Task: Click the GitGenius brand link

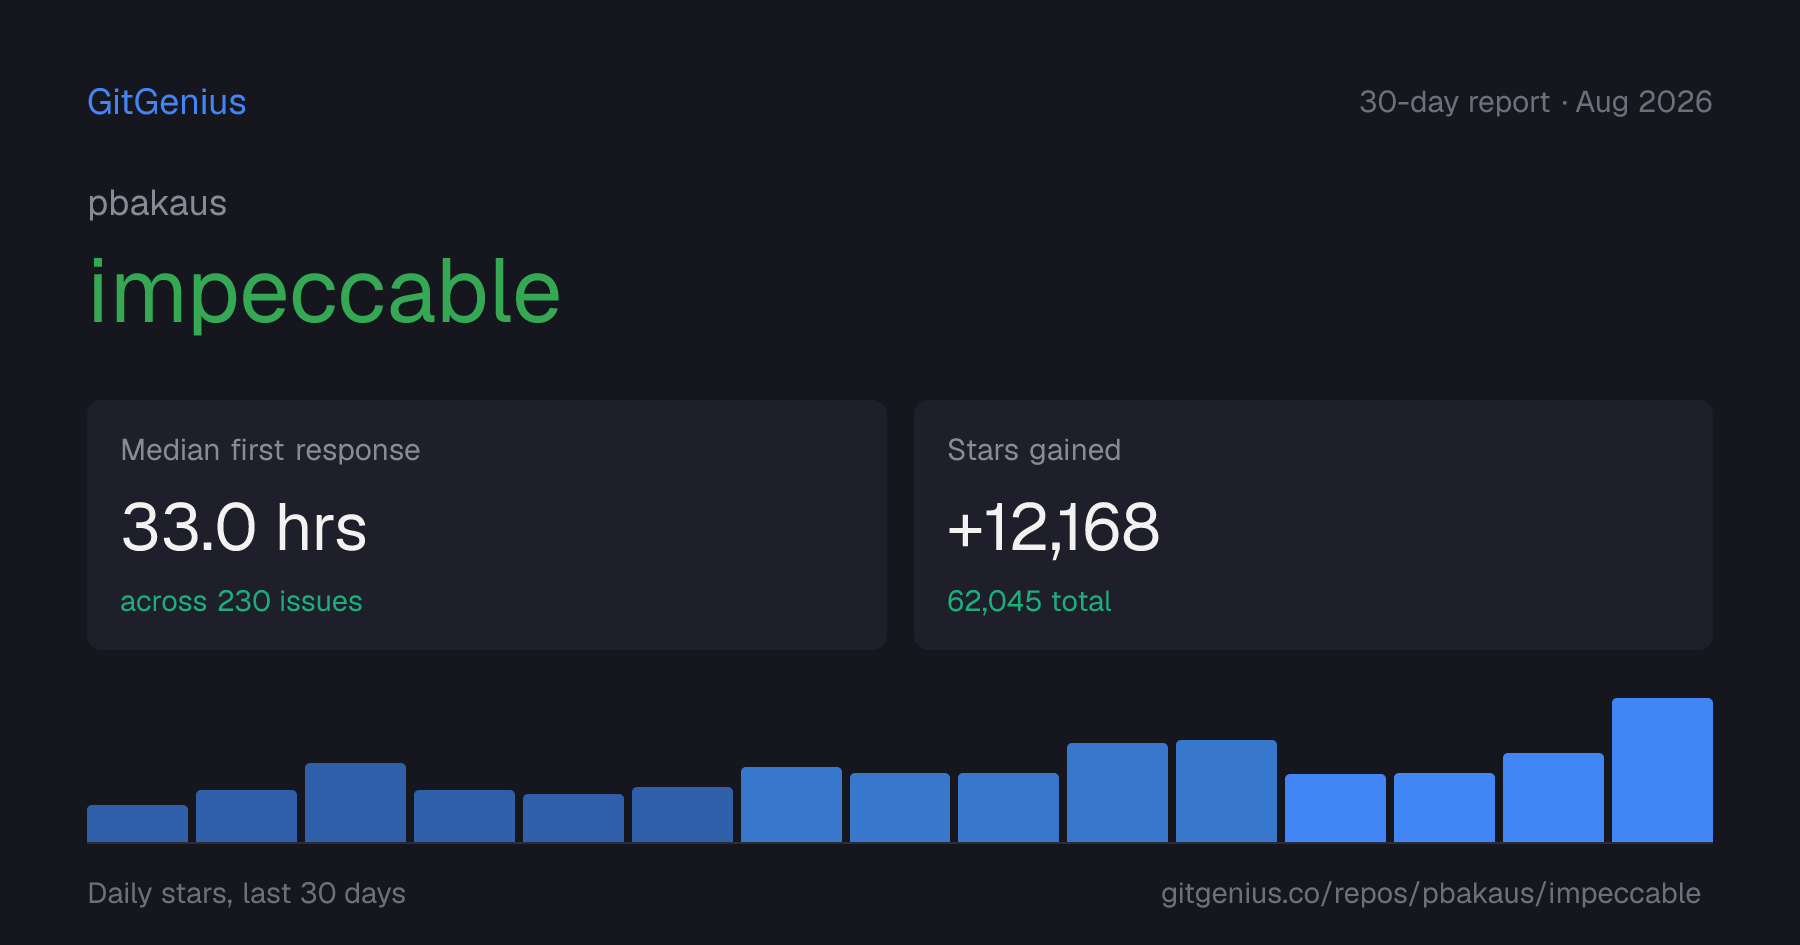Action: click(x=167, y=102)
